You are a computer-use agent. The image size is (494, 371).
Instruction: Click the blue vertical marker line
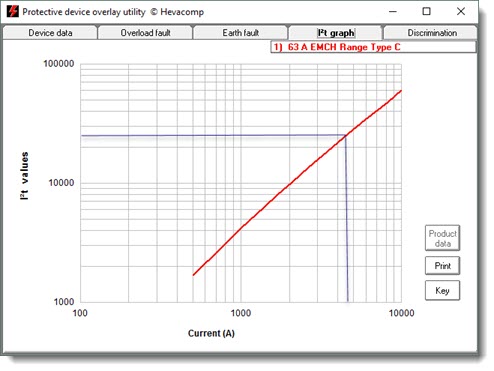point(347,218)
